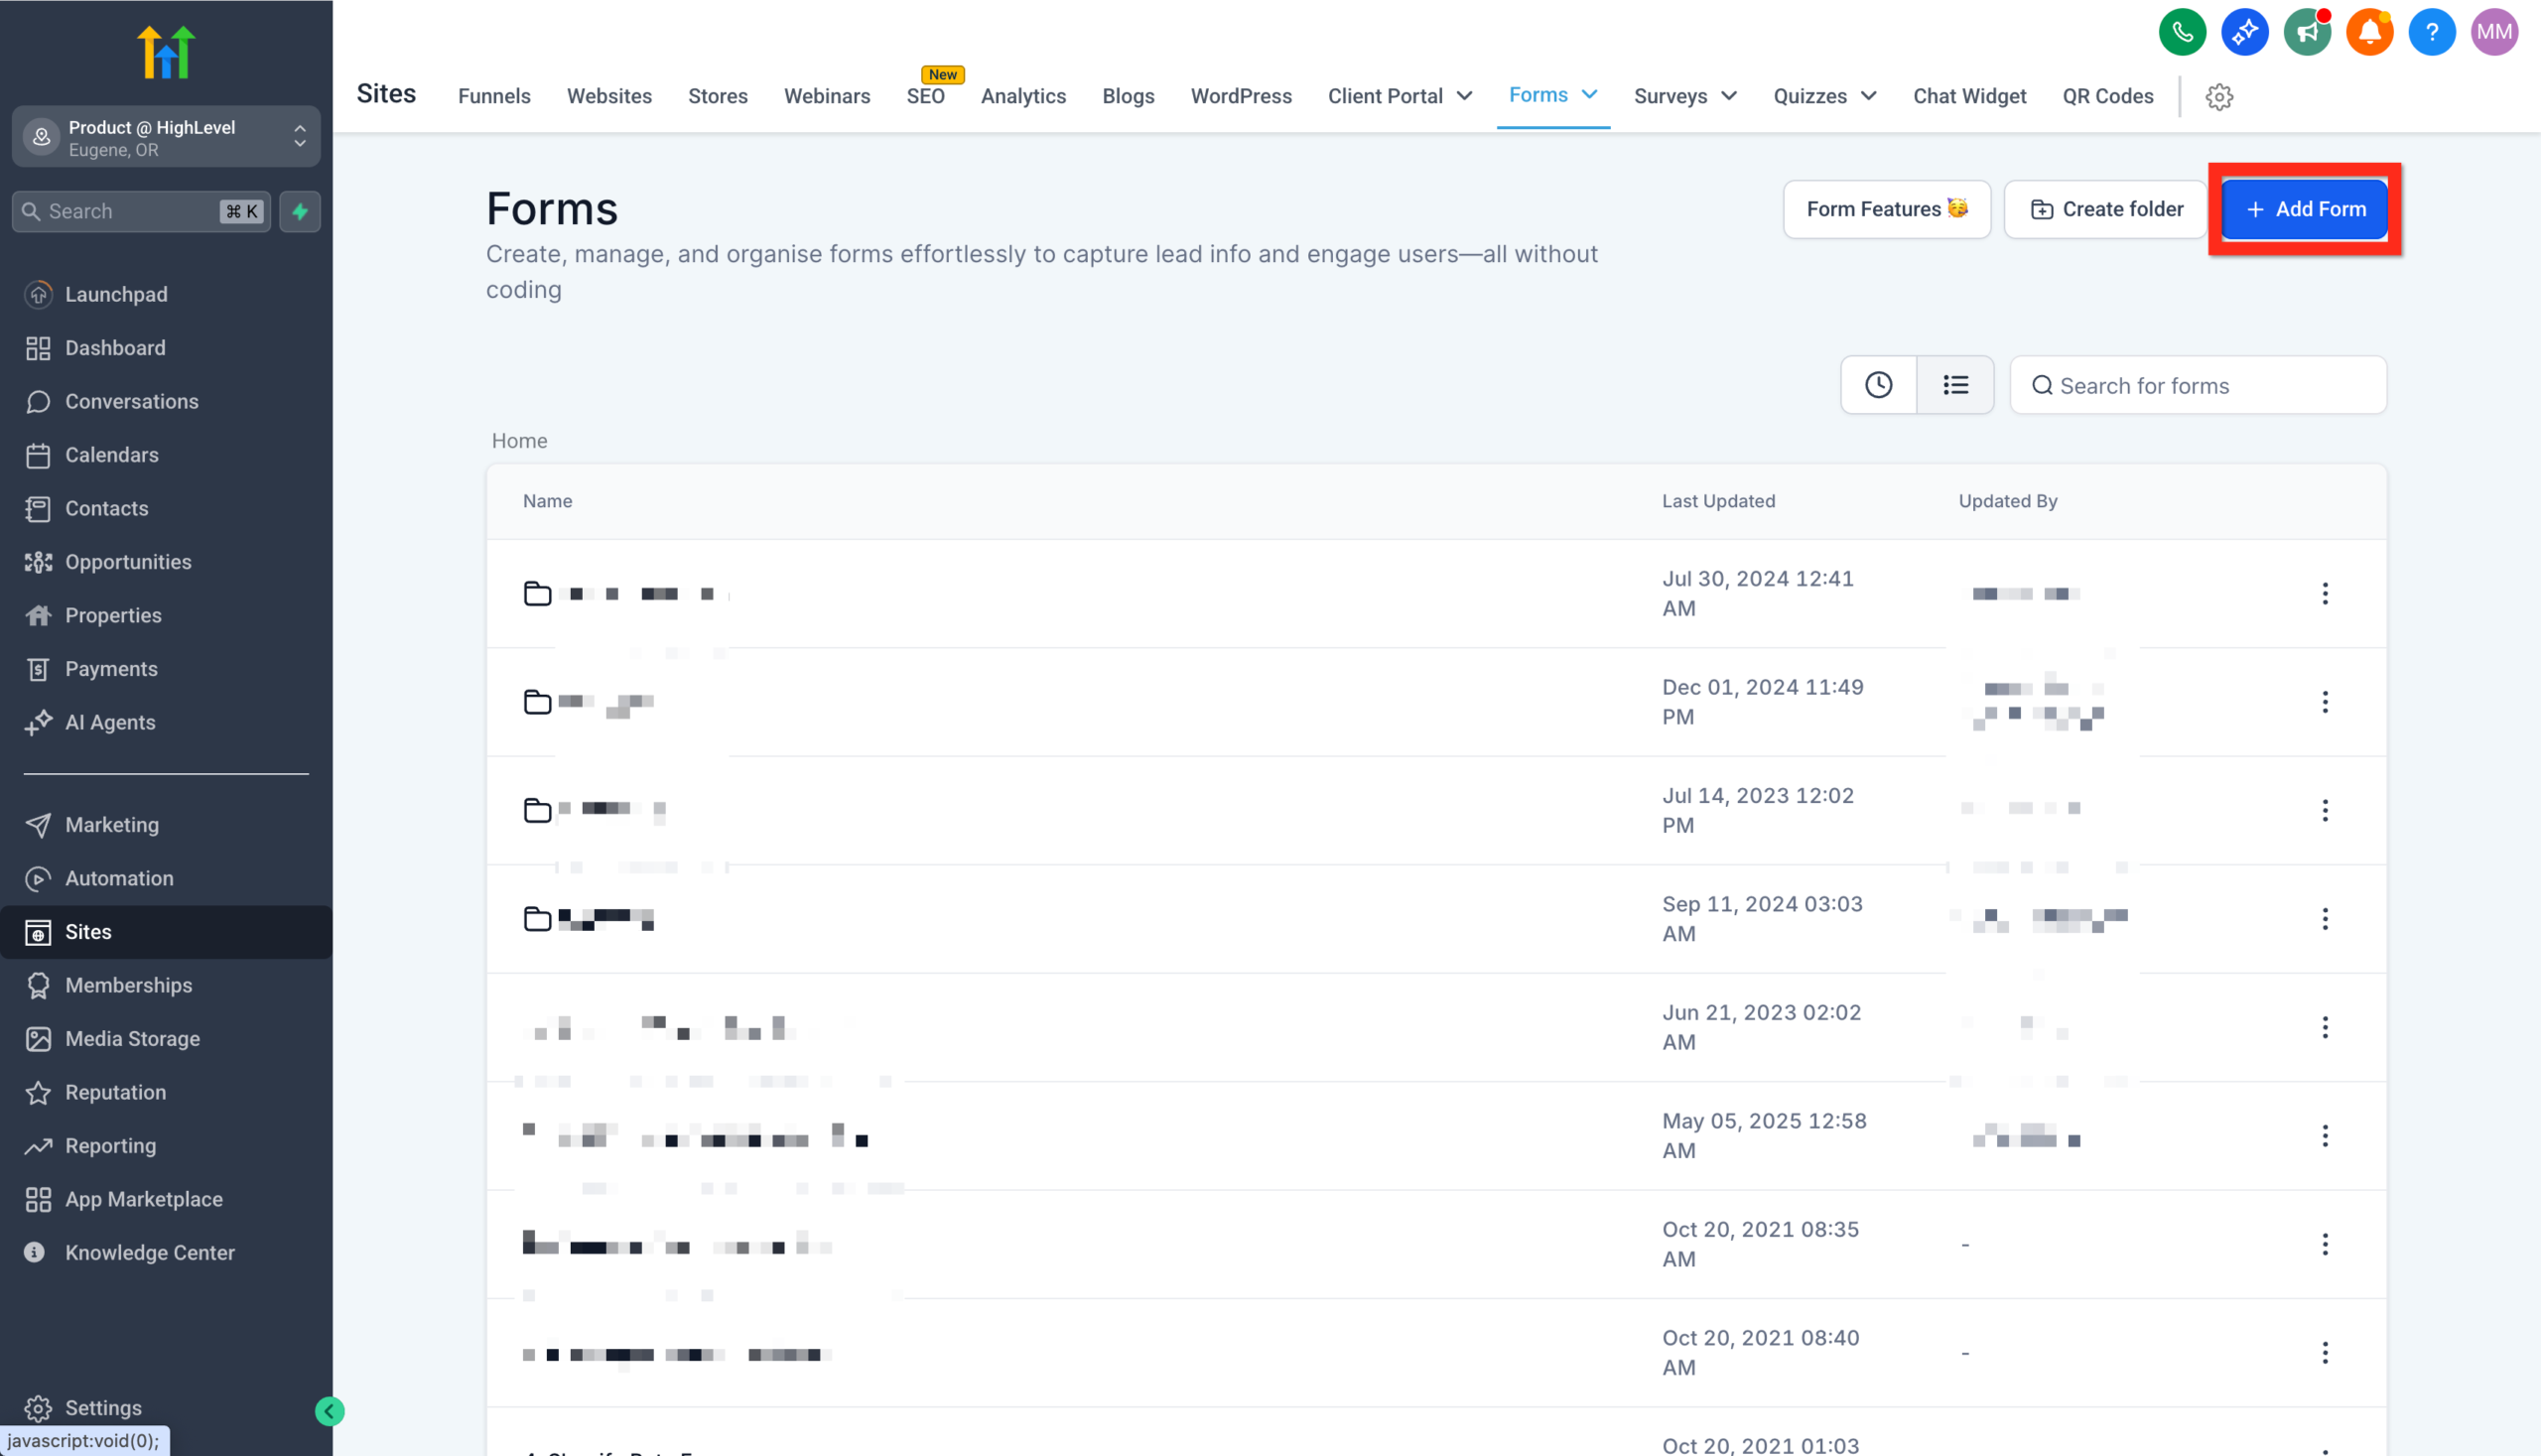Click the Add Form button

2306,209
